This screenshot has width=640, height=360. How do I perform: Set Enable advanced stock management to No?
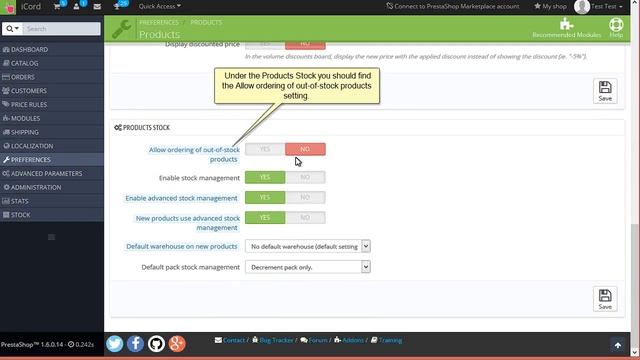click(305, 197)
